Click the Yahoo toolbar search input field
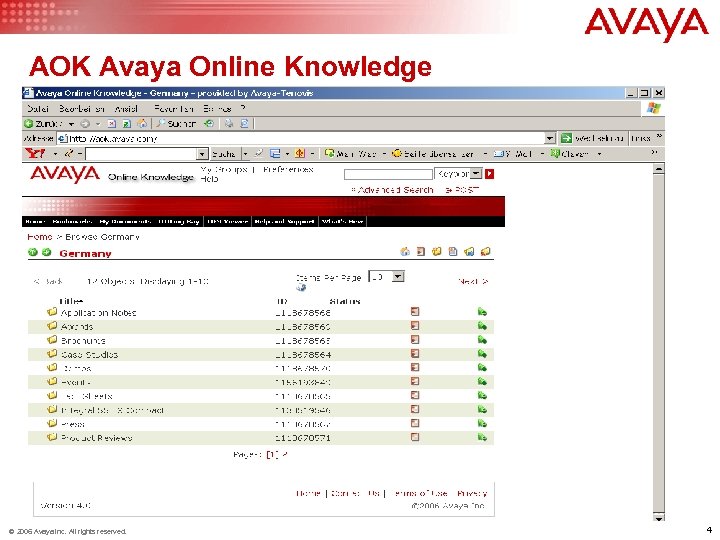Viewport: 720px width, 540px height. [141, 154]
